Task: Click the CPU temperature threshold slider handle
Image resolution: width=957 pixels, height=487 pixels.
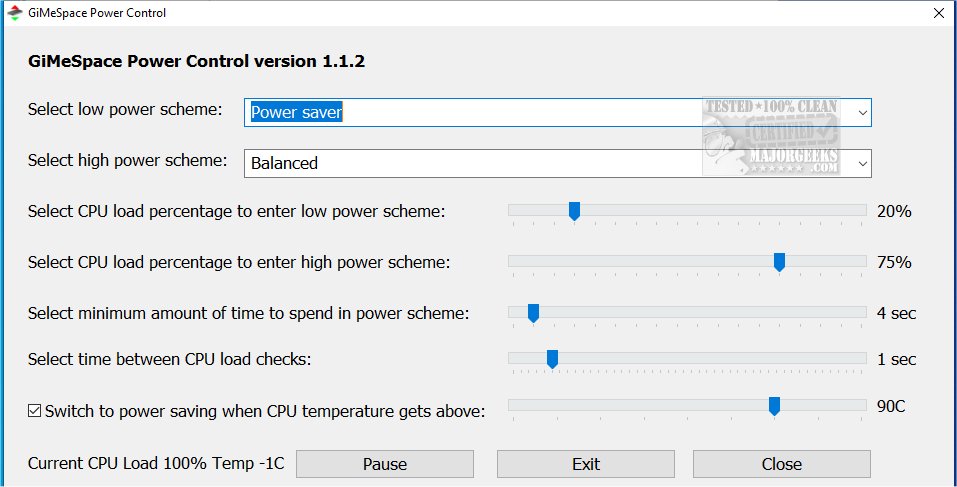Action: tap(774, 405)
